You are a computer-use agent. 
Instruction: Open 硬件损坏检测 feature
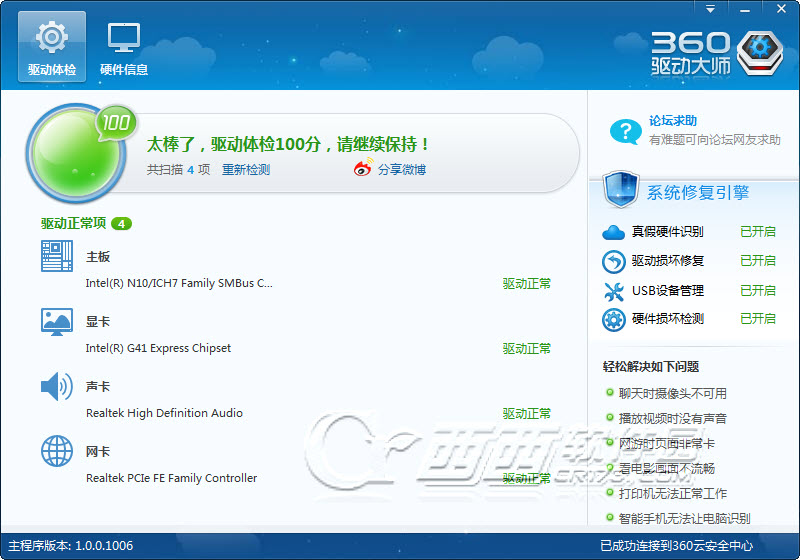[667, 319]
